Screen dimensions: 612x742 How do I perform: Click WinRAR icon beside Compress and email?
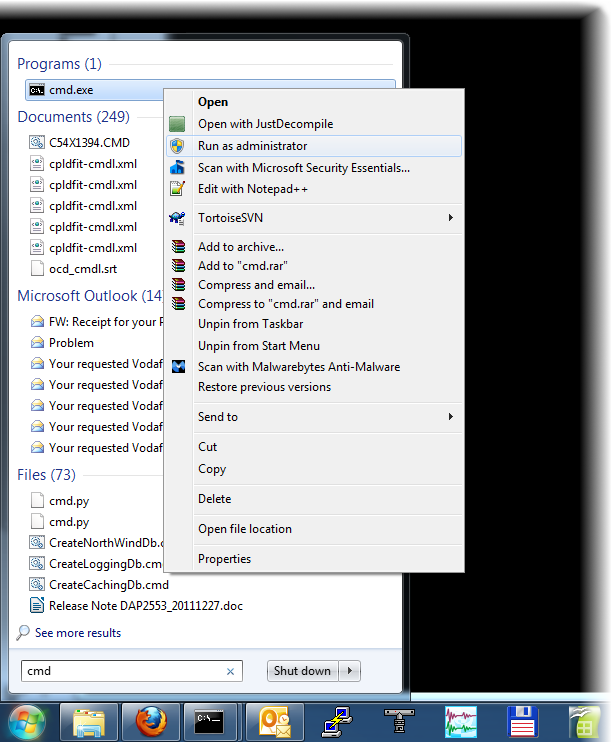178,284
